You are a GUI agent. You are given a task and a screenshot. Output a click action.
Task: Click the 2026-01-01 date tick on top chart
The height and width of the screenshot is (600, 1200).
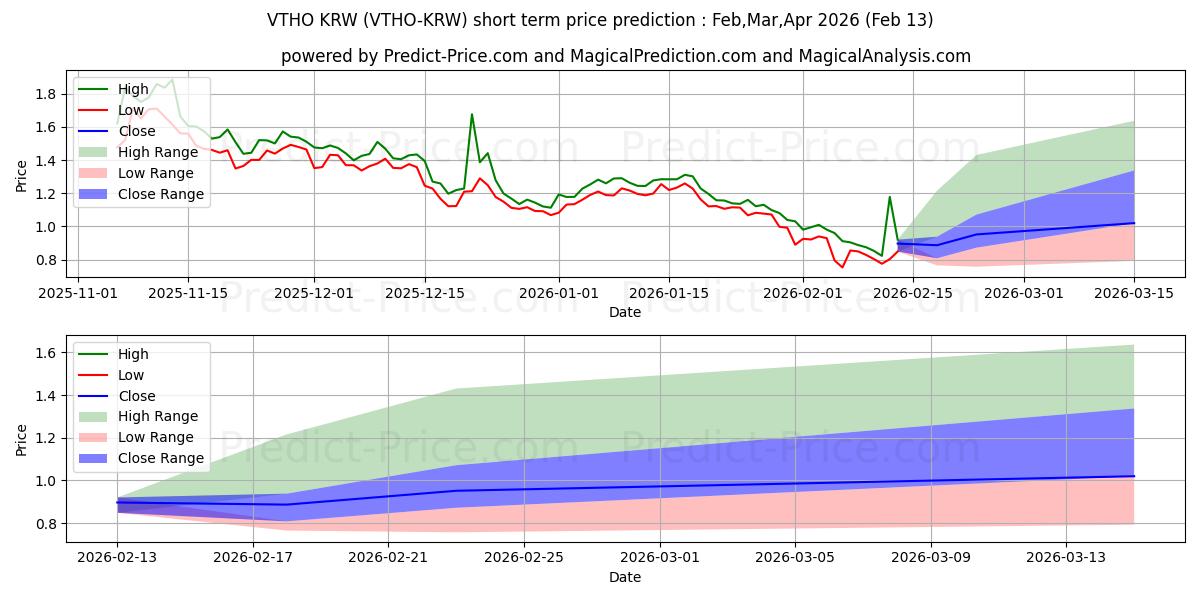[558, 293]
